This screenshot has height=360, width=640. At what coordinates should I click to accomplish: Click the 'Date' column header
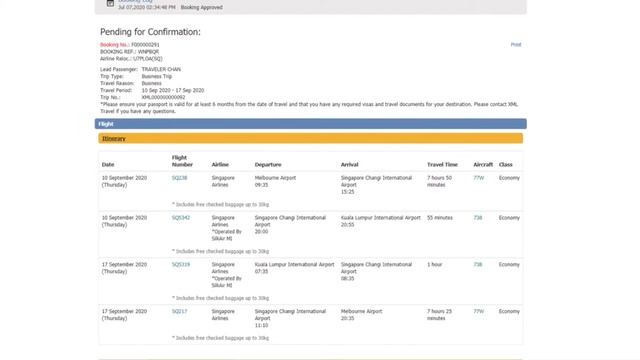[108, 165]
